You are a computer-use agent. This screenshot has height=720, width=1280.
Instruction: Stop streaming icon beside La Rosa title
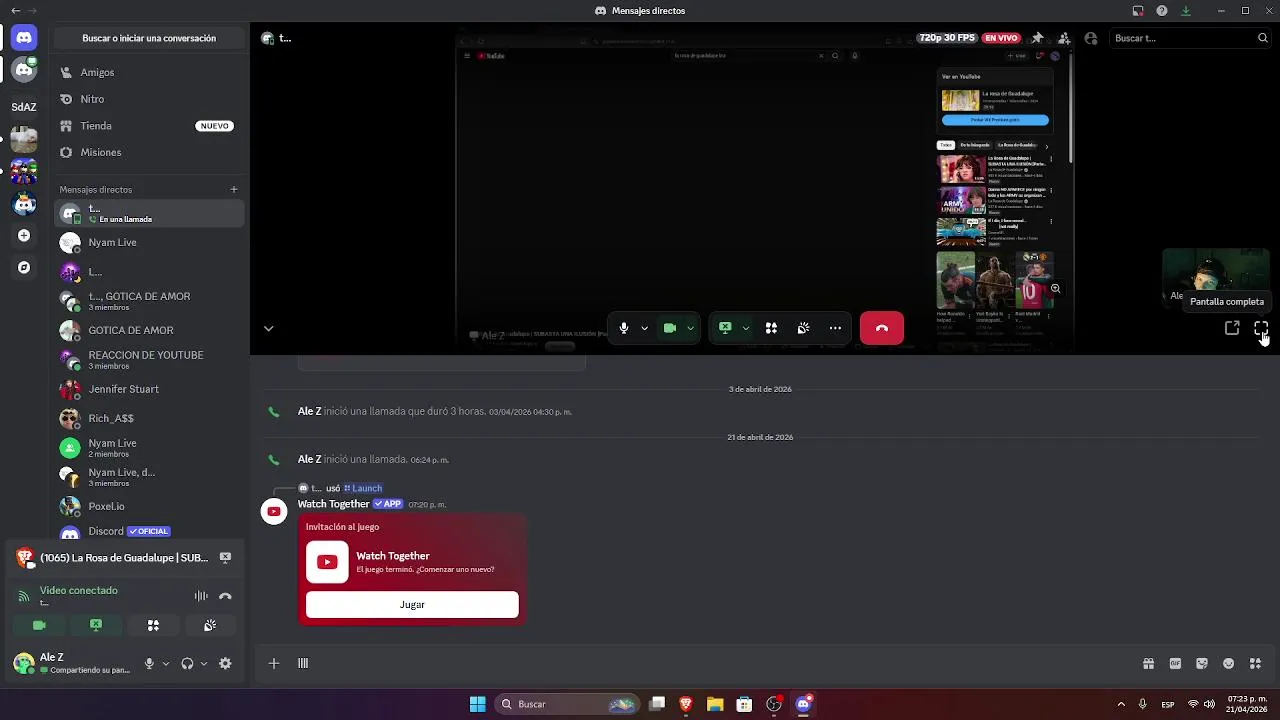pyautogui.click(x=225, y=557)
